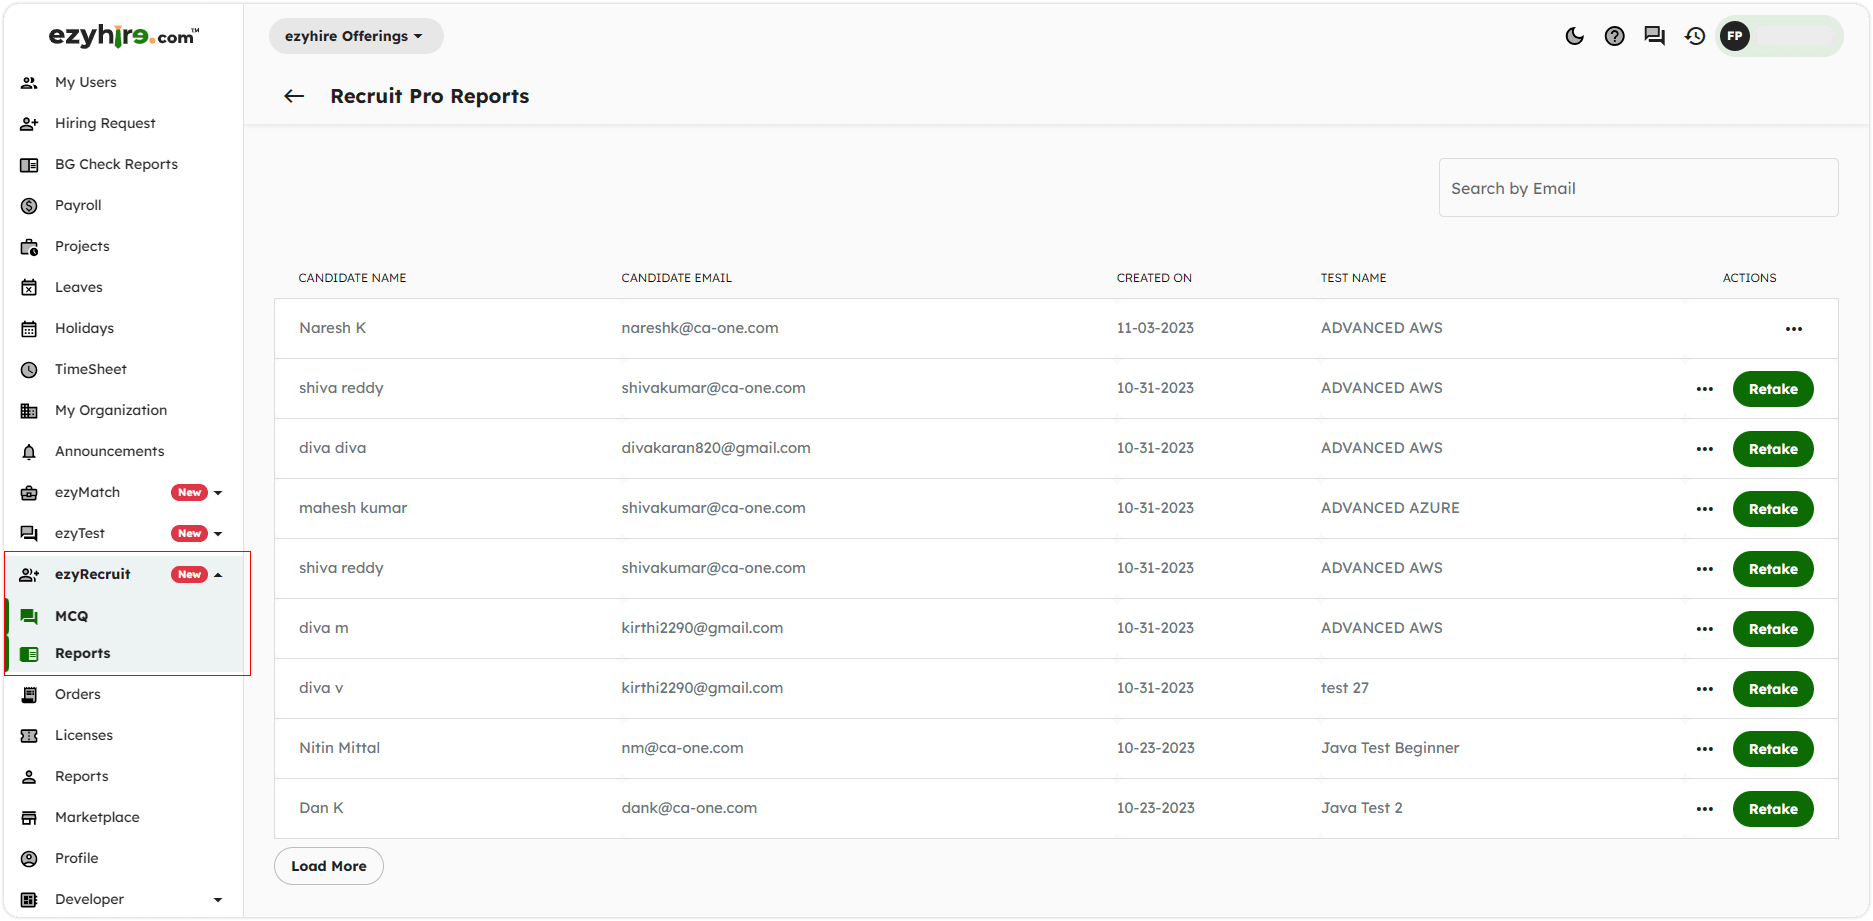Click the Orders sidebar icon

tap(29, 694)
